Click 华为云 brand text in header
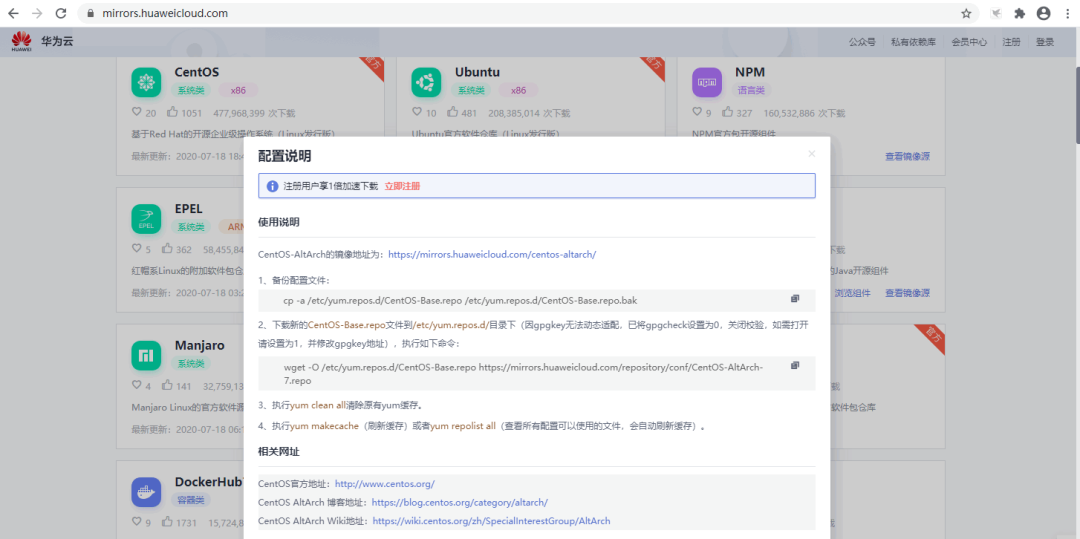This screenshot has height=539, width=1080. 57,41
